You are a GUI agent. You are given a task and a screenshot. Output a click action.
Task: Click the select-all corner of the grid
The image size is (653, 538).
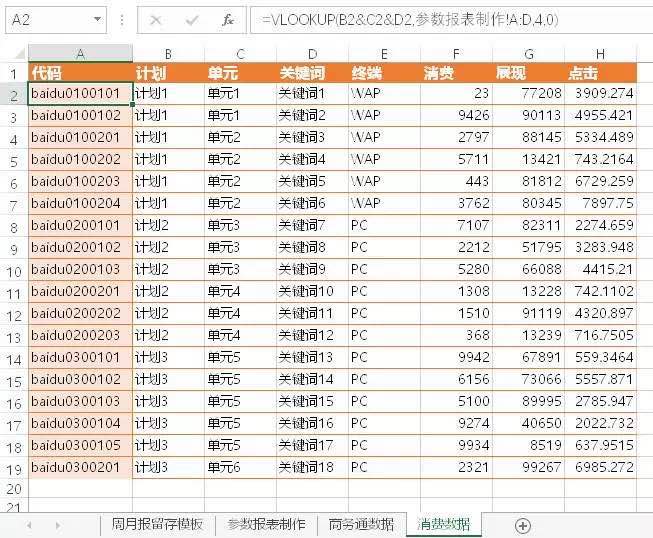point(14,54)
